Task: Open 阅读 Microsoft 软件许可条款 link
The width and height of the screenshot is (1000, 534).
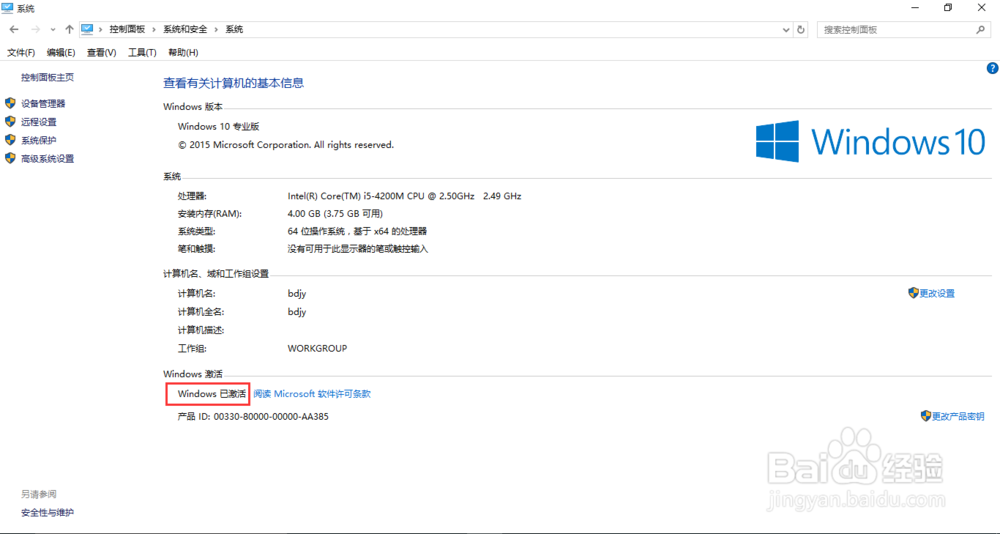Action: tap(312, 394)
